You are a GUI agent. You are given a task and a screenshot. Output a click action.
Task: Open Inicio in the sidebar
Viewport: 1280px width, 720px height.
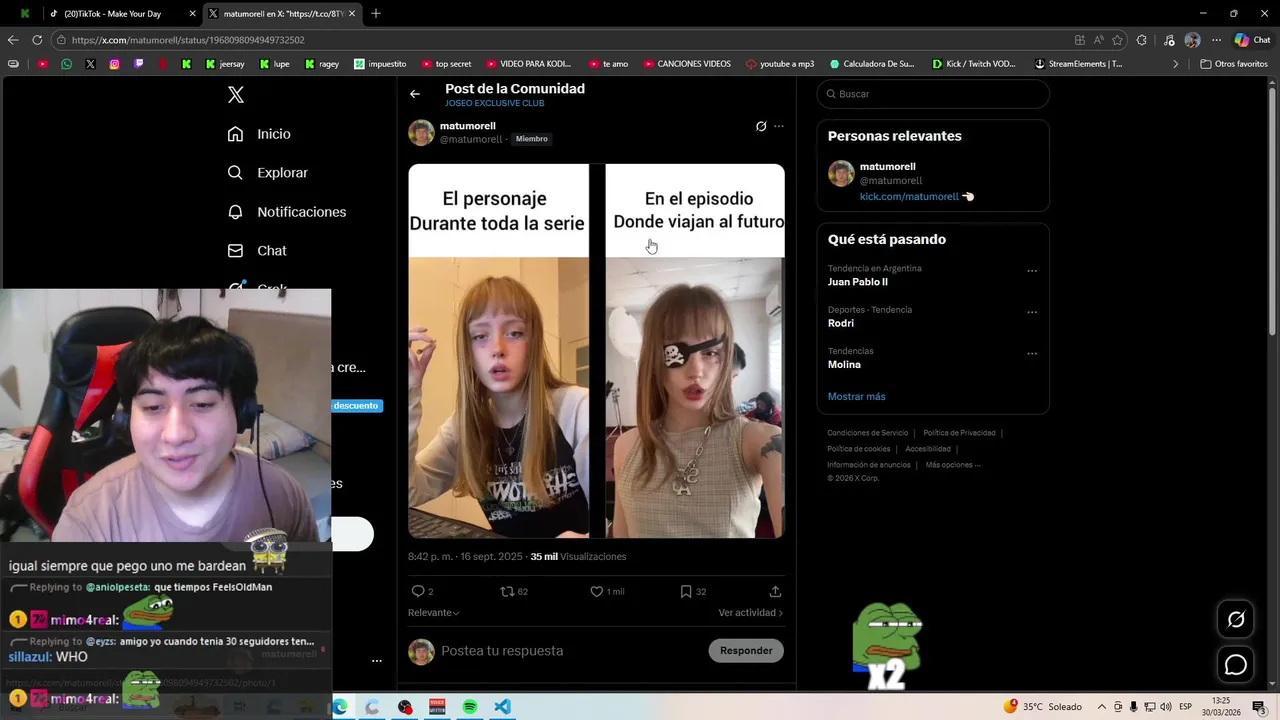click(x=259, y=134)
